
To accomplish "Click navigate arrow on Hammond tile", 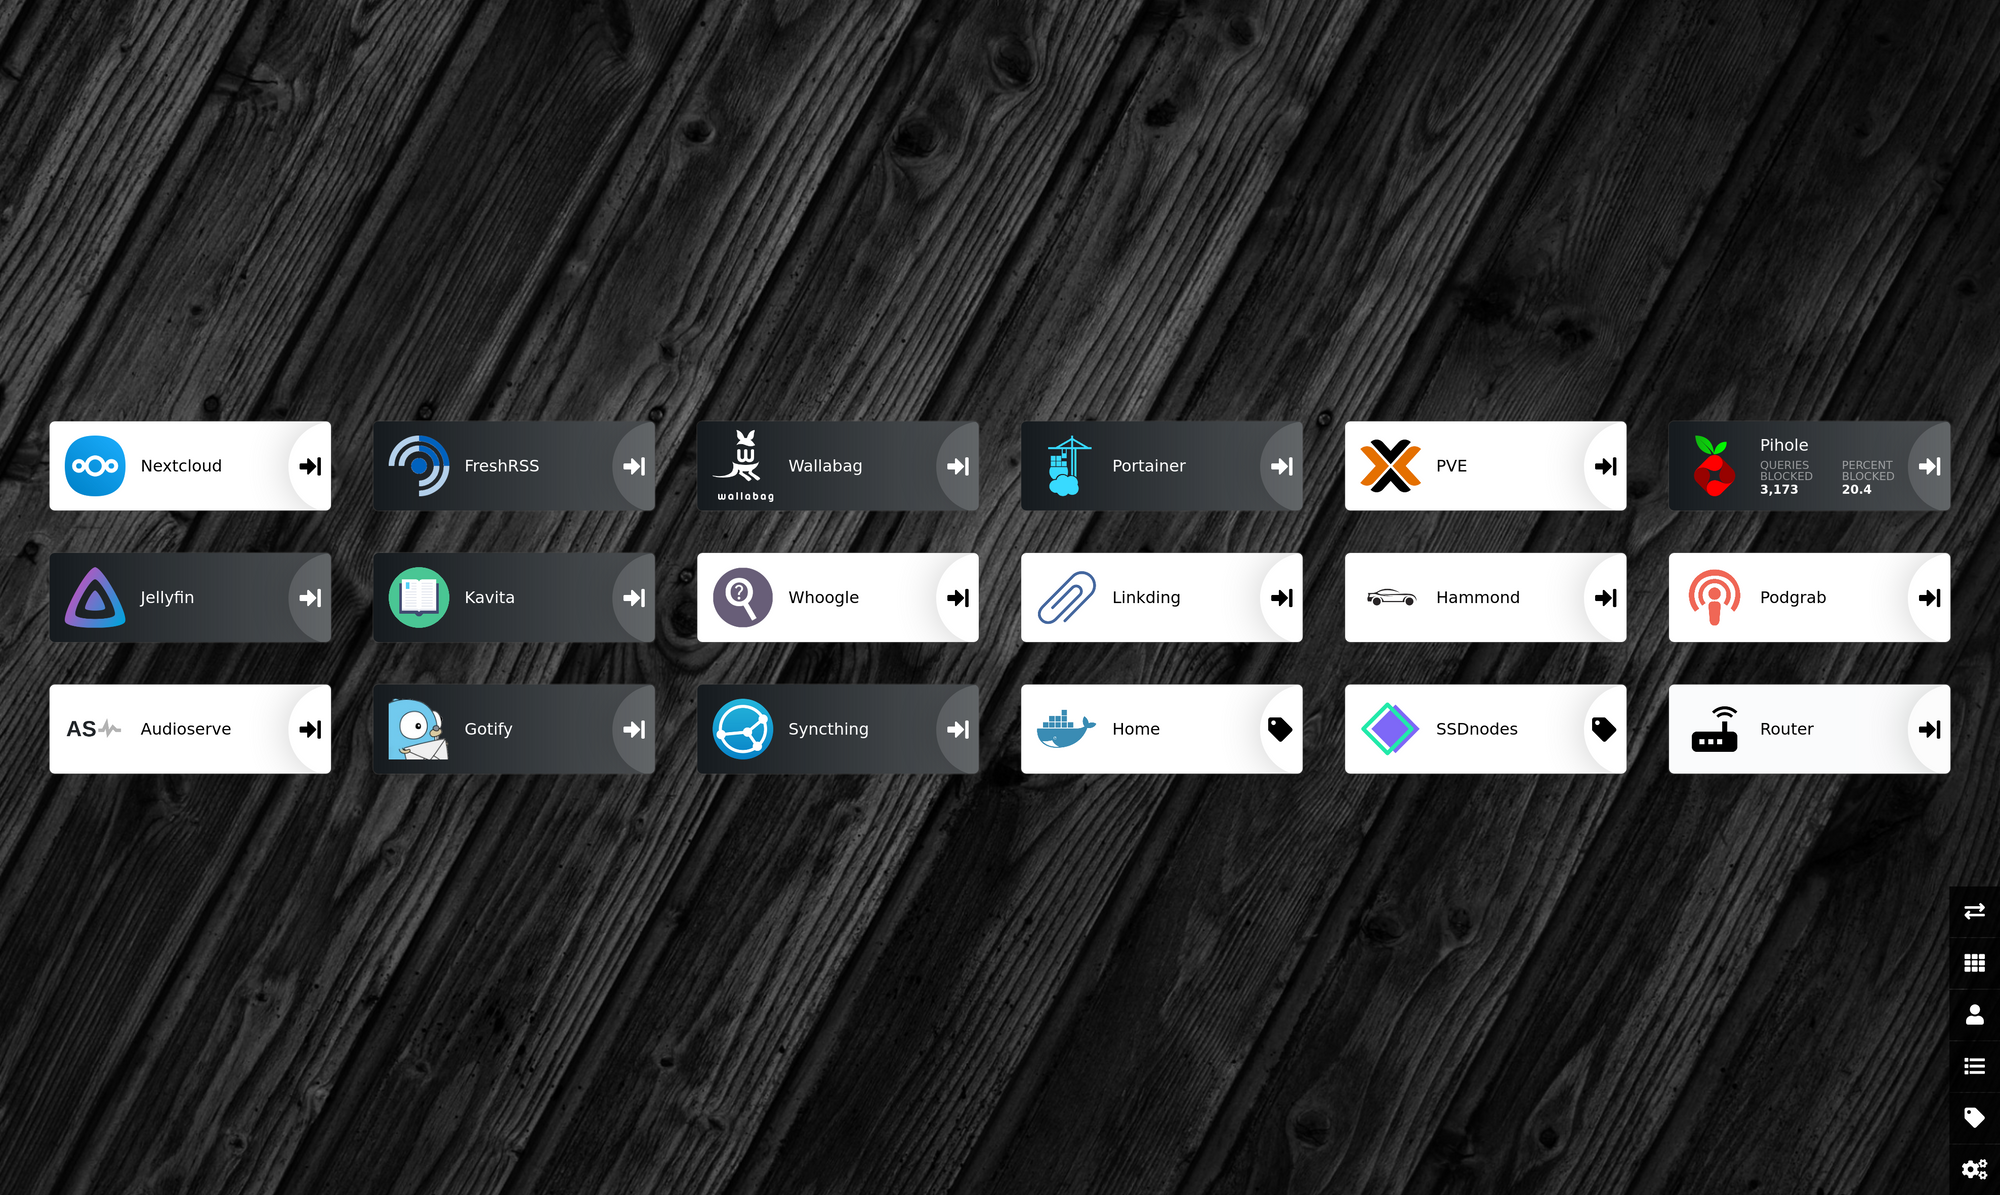I will 1606,598.
